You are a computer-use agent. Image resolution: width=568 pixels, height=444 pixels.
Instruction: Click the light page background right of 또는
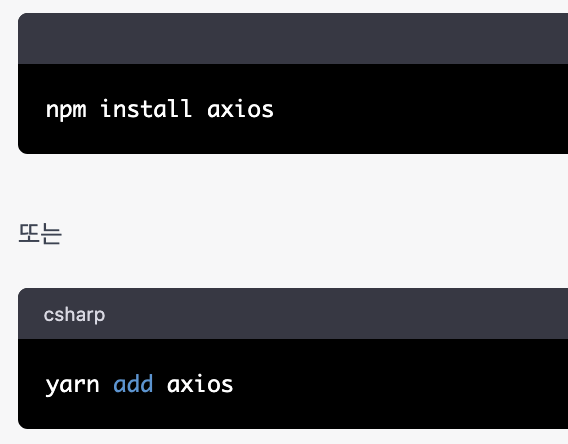pos(315,234)
